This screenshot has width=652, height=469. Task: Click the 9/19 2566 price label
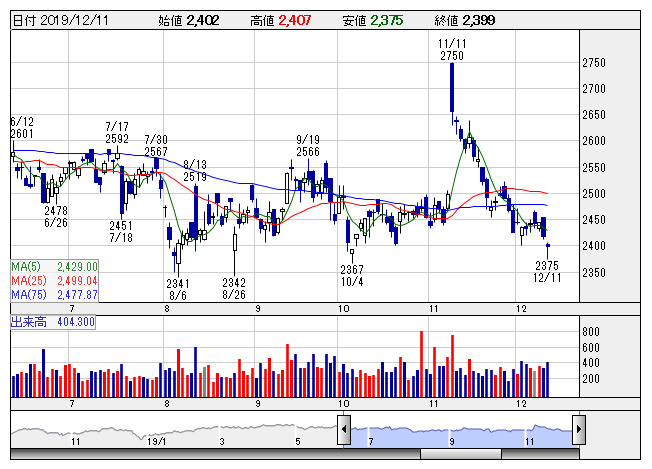(x=308, y=146)
